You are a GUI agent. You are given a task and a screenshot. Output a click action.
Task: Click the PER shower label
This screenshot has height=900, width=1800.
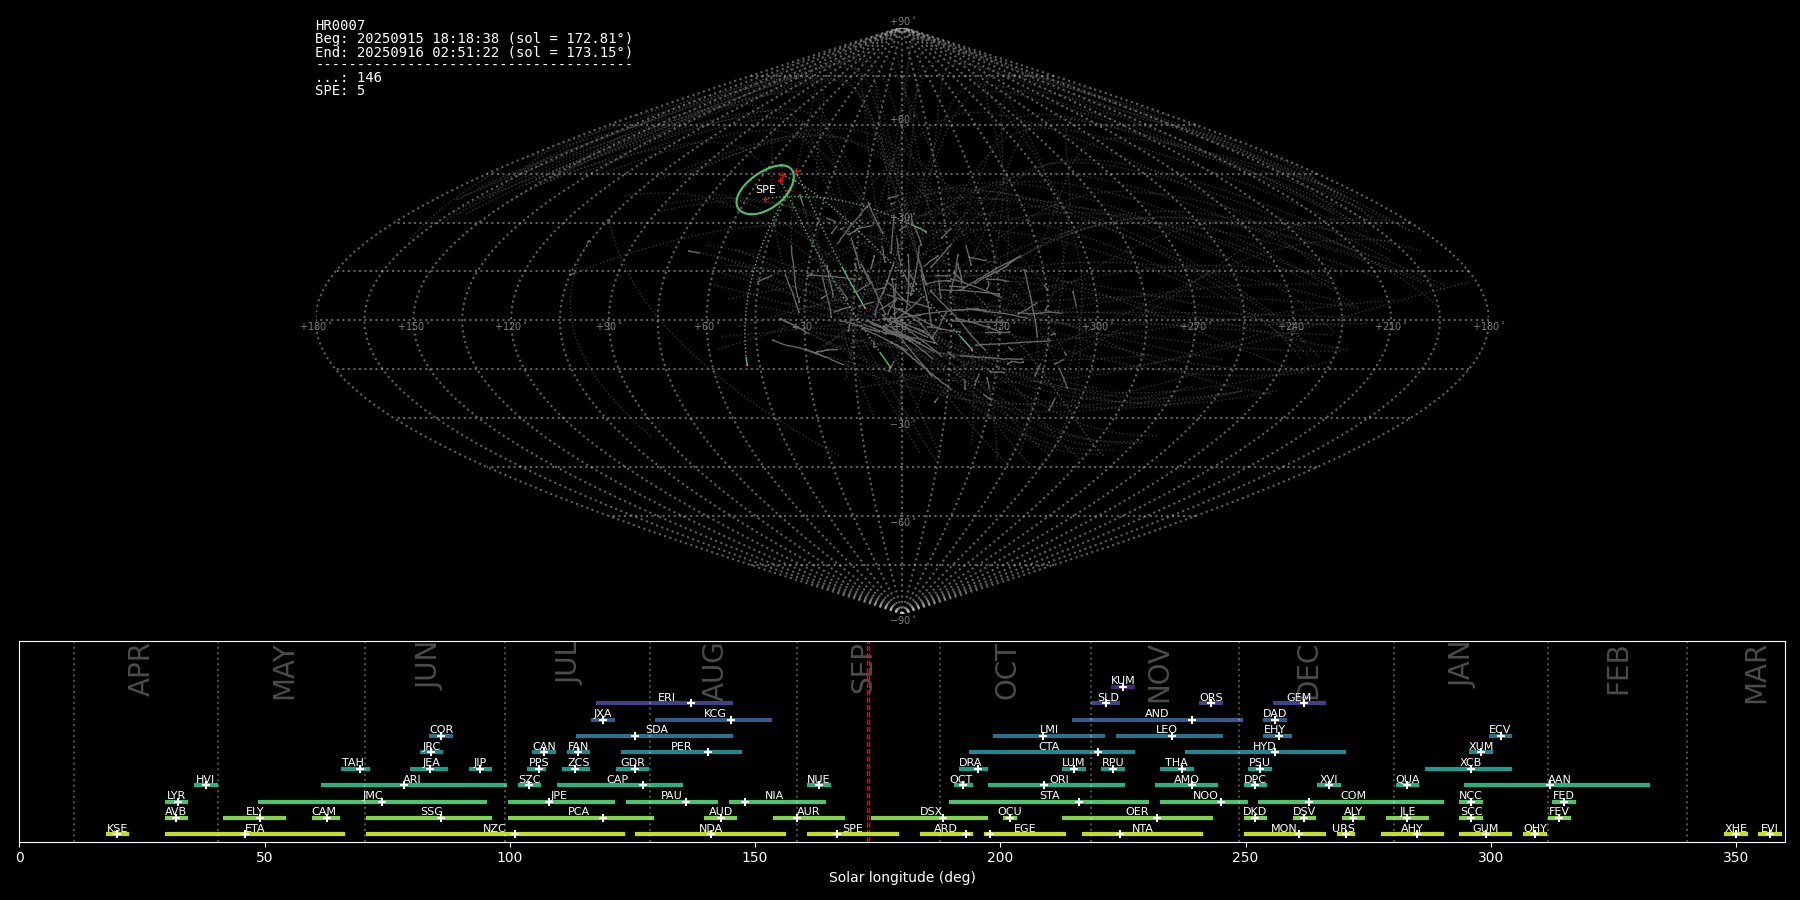[x=681, y=747]
